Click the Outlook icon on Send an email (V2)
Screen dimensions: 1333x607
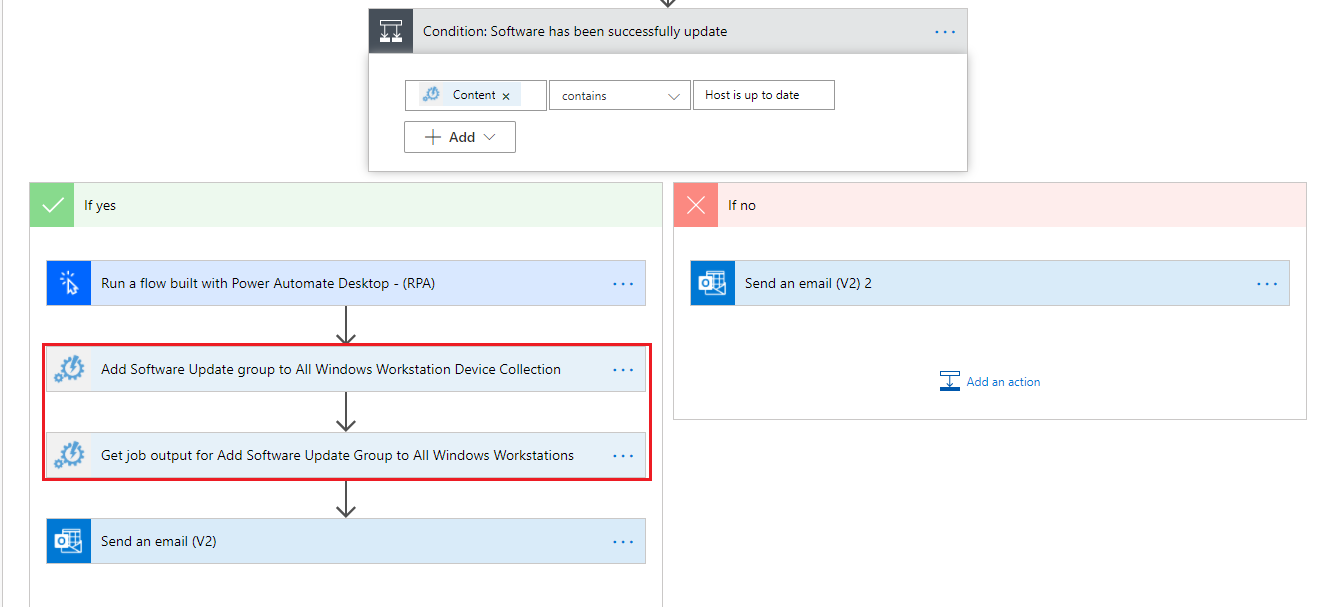coord(69,542)
